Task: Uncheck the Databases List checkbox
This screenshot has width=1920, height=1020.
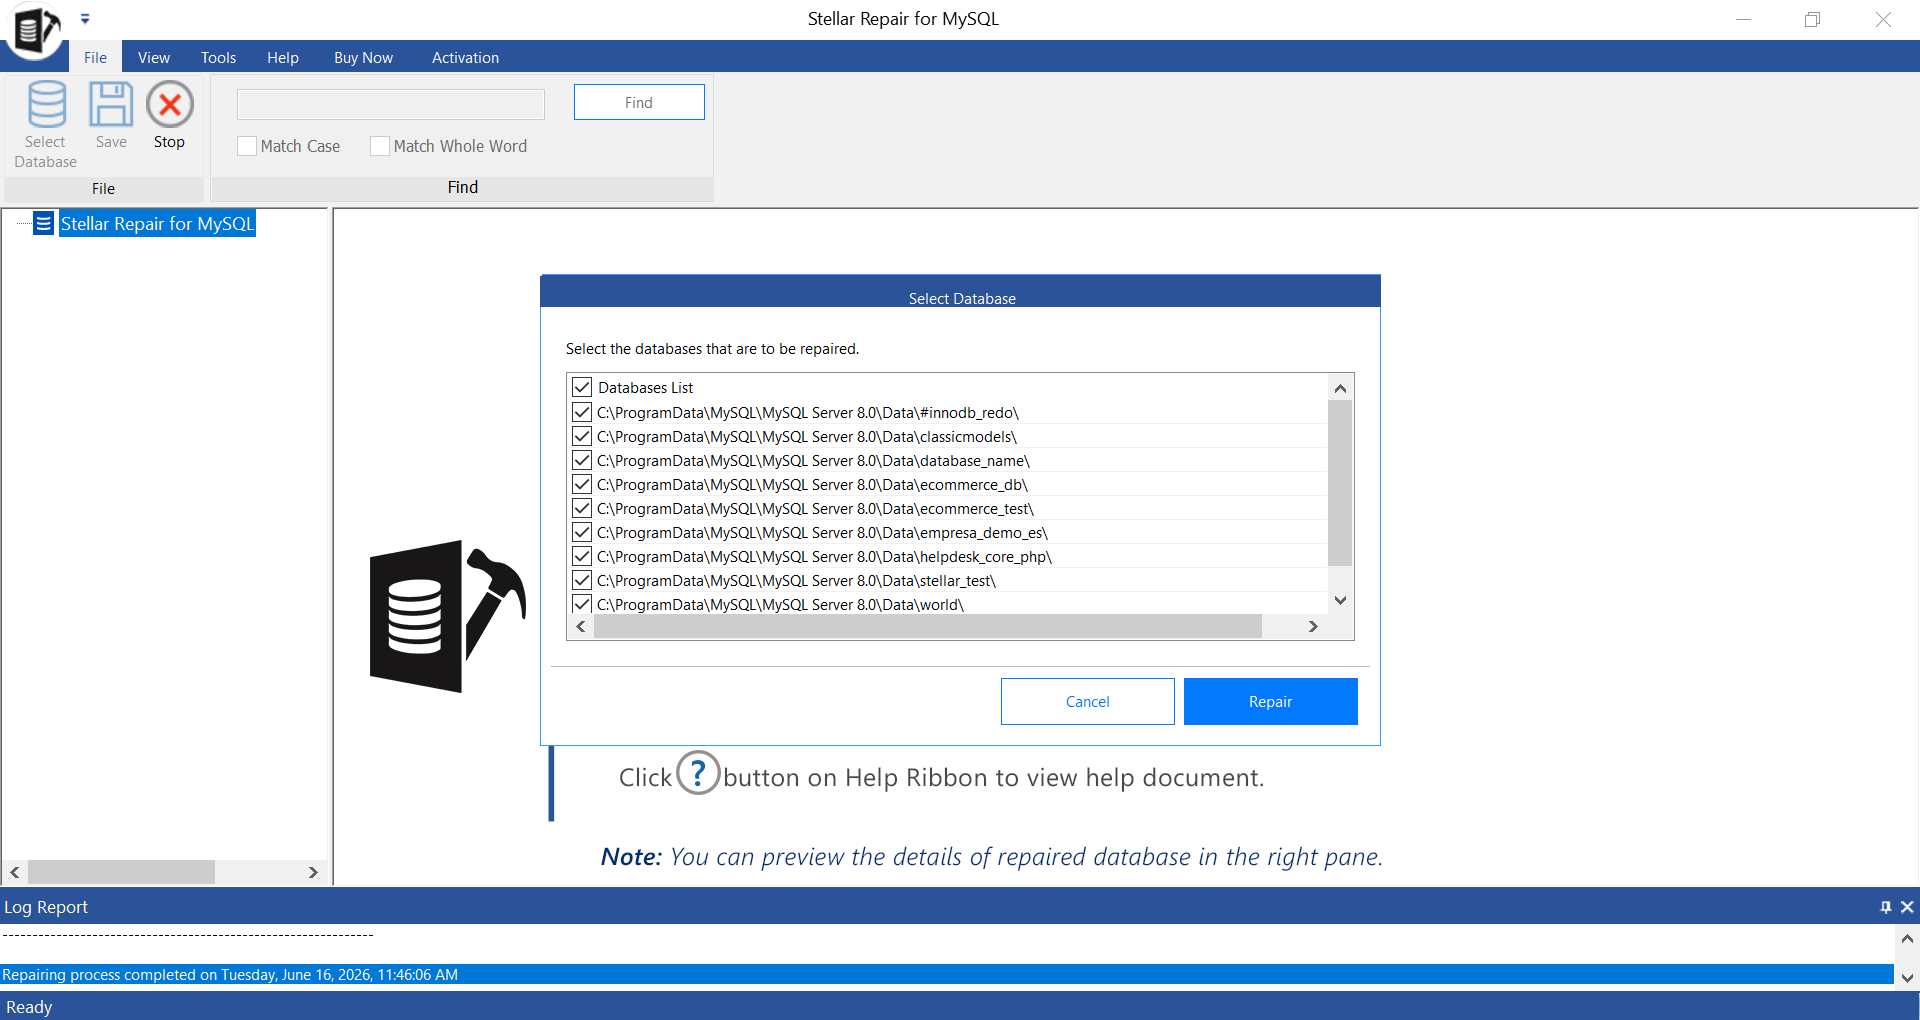Action: (x=582, y=387)
